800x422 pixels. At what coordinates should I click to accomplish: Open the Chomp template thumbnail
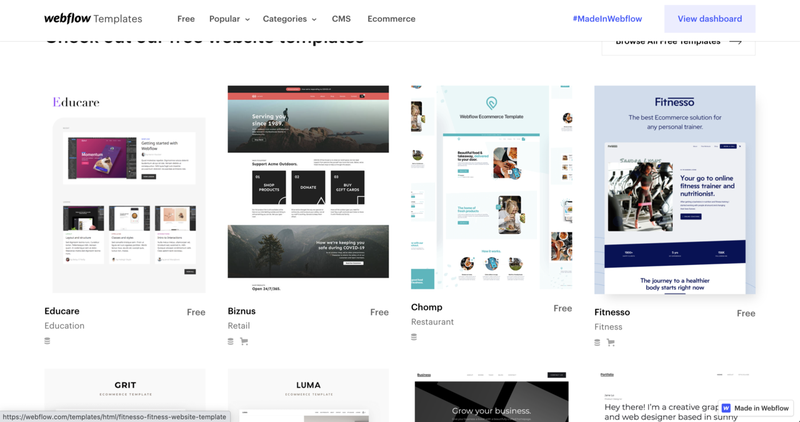(x=491, y=187)
